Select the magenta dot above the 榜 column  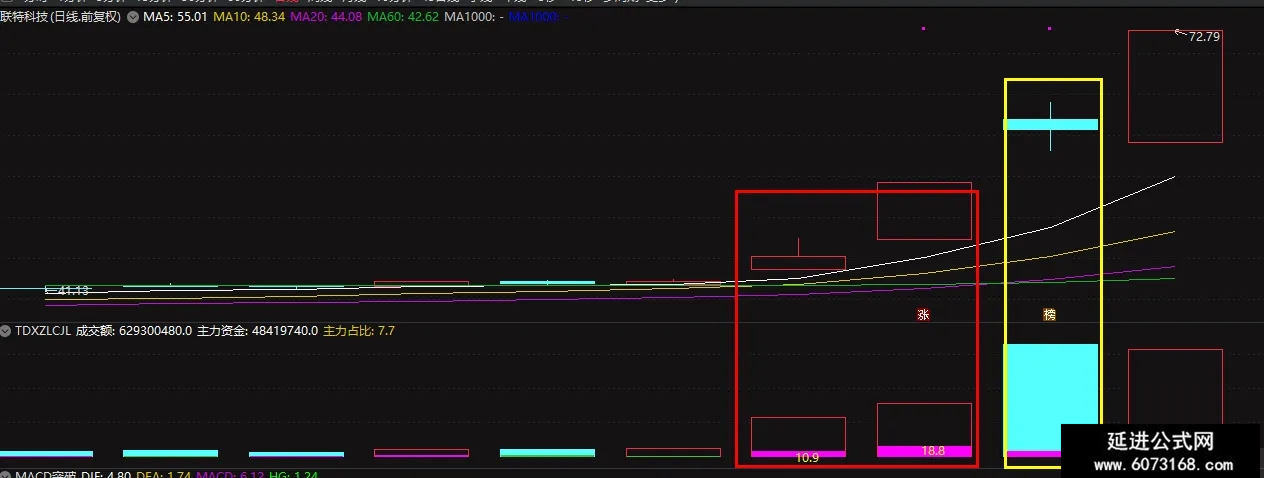1049,28
